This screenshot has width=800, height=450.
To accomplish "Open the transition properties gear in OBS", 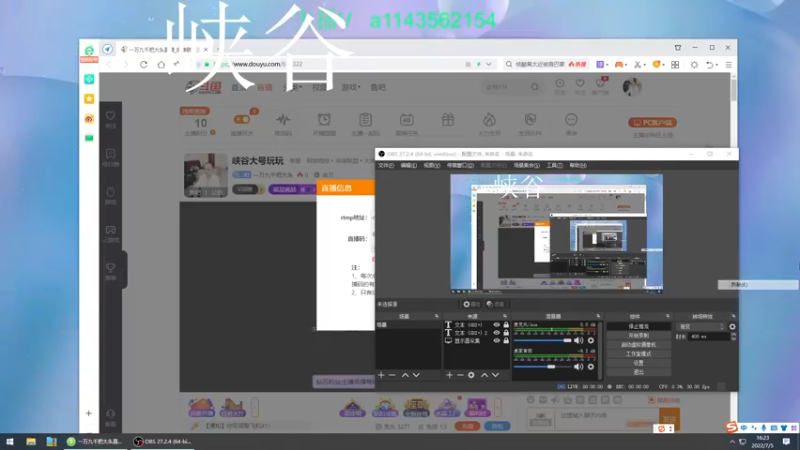I will pos(732,327).
